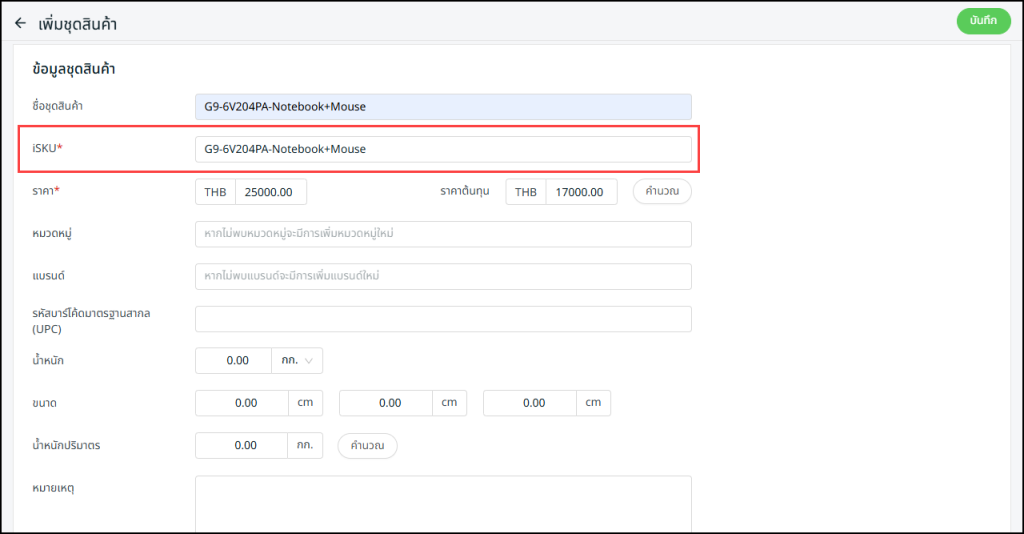Click the first ขนาด dimension field
The width and height of the screenshot is (1024, 534).
click(242, 403)
